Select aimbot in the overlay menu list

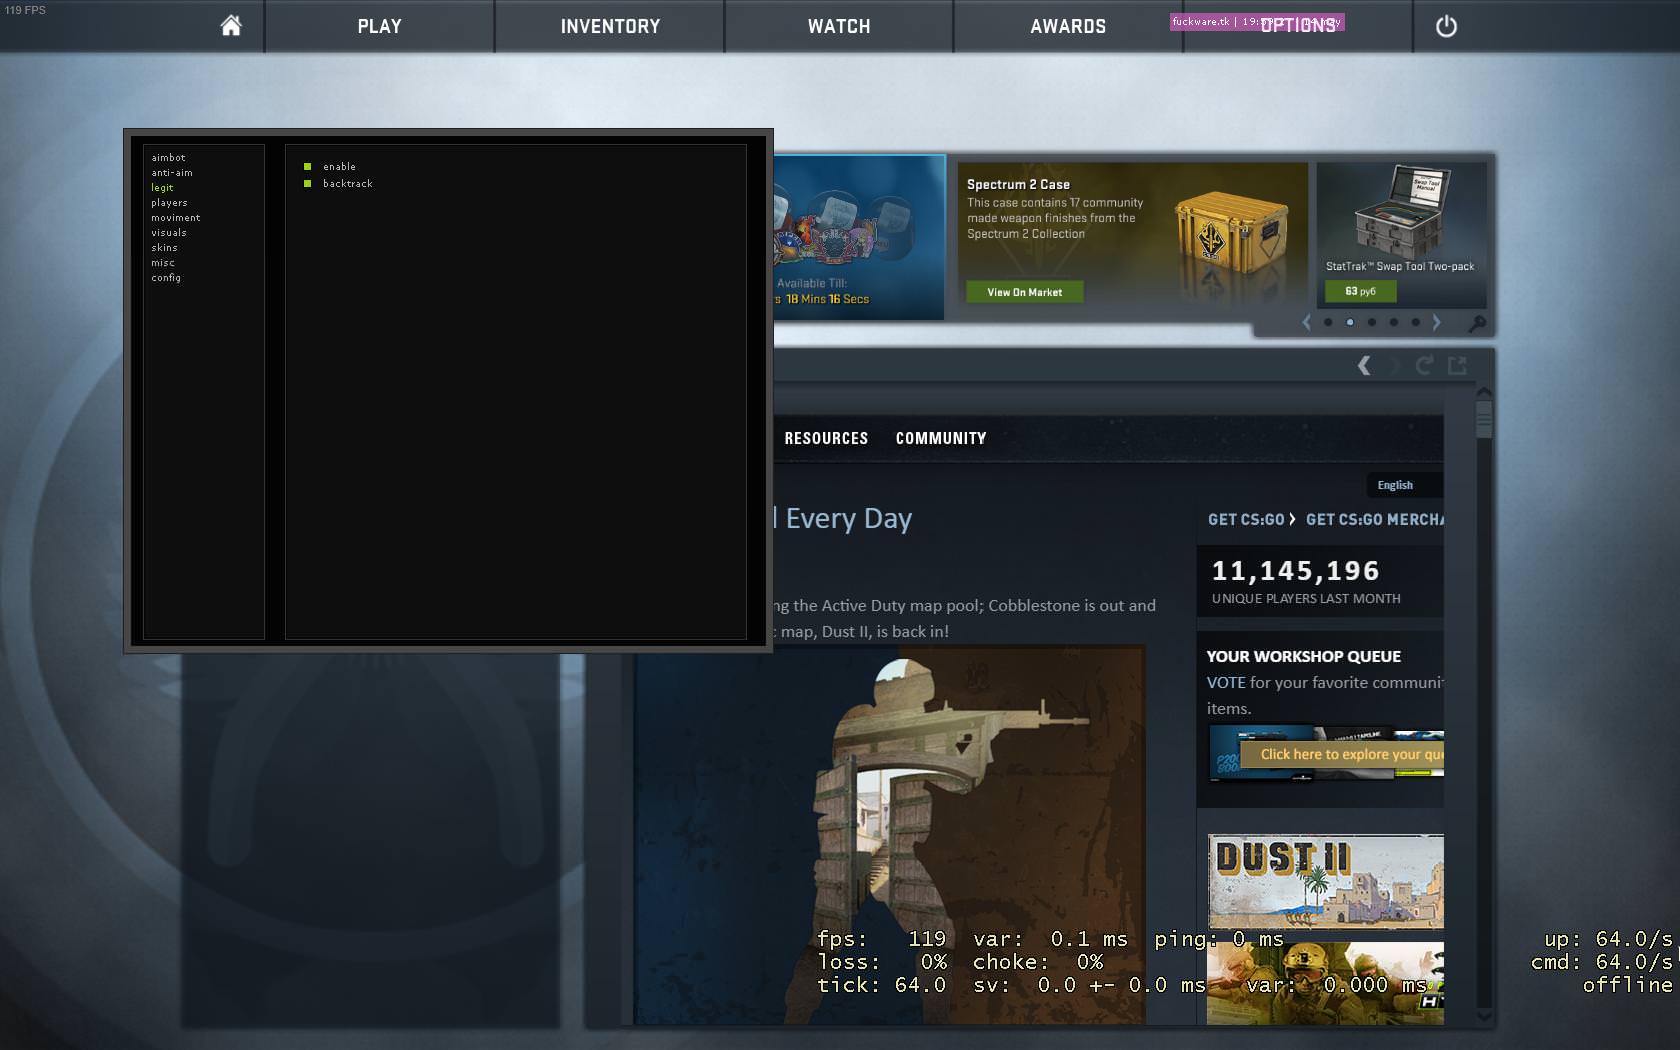(168, 158)
